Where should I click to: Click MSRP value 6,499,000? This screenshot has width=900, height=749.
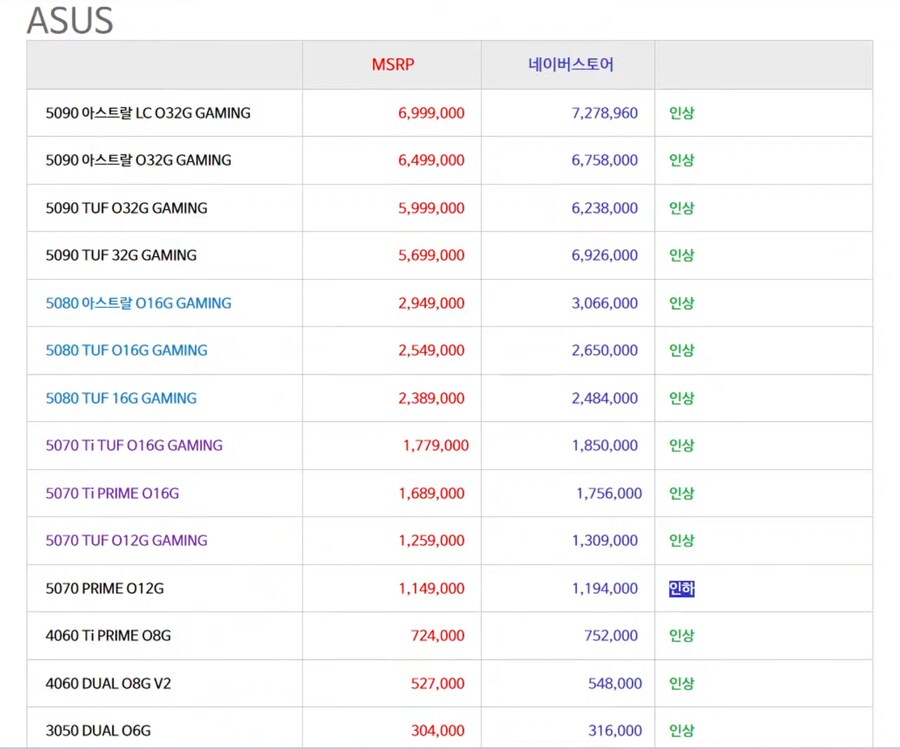click(431, 160)
